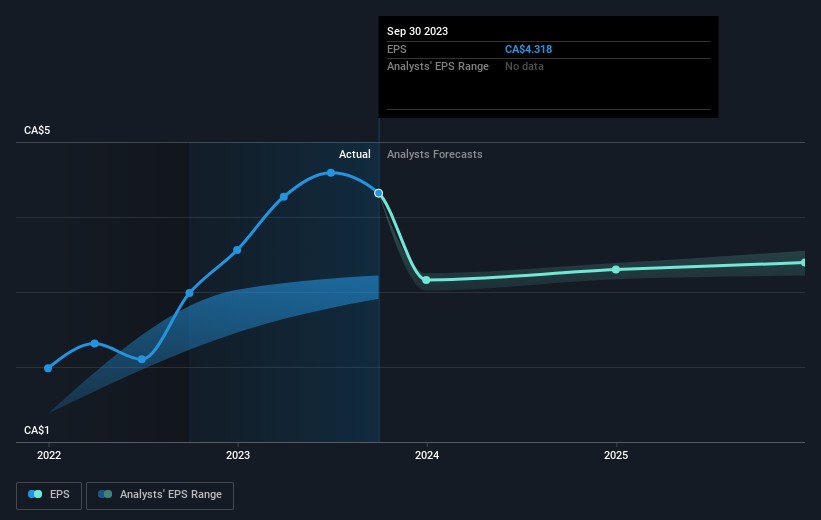Screen dimensions: 821x520
Task: Click the No data text in tooltip
Action: point(524,67)
